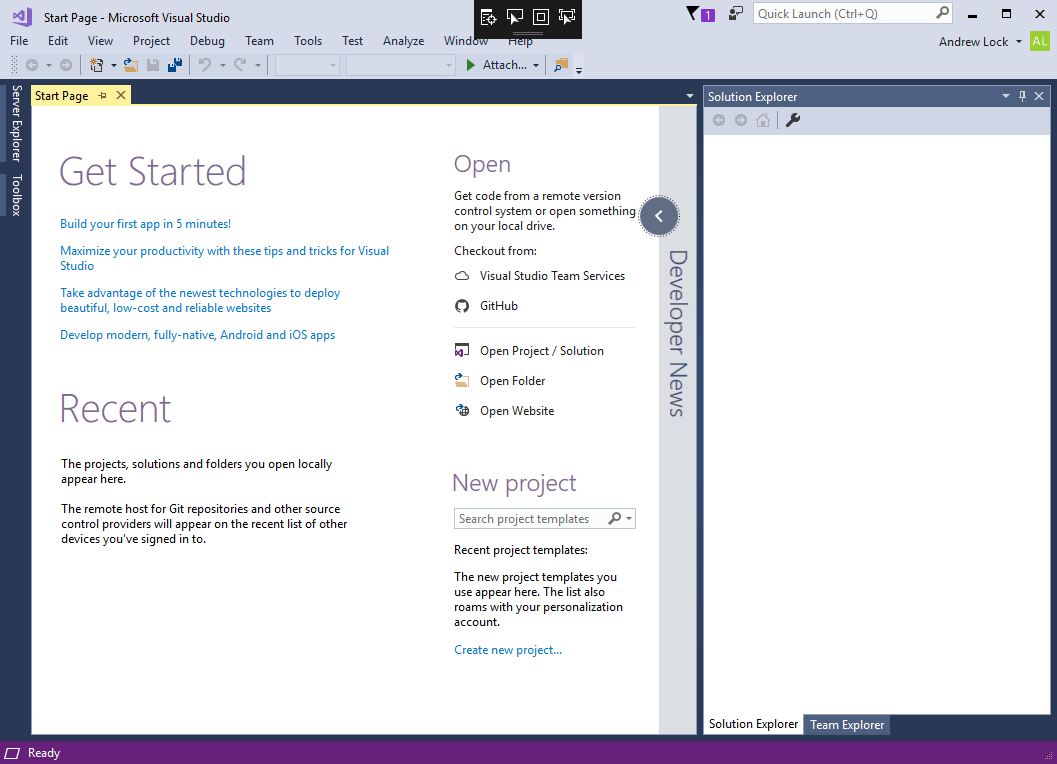Expand the Developer News panel arrow

point(659,216)
